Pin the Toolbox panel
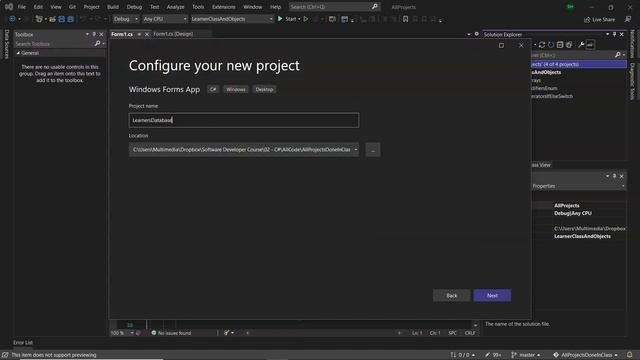The width and height of the screenshot is (640, 360). tap(94, 34)
